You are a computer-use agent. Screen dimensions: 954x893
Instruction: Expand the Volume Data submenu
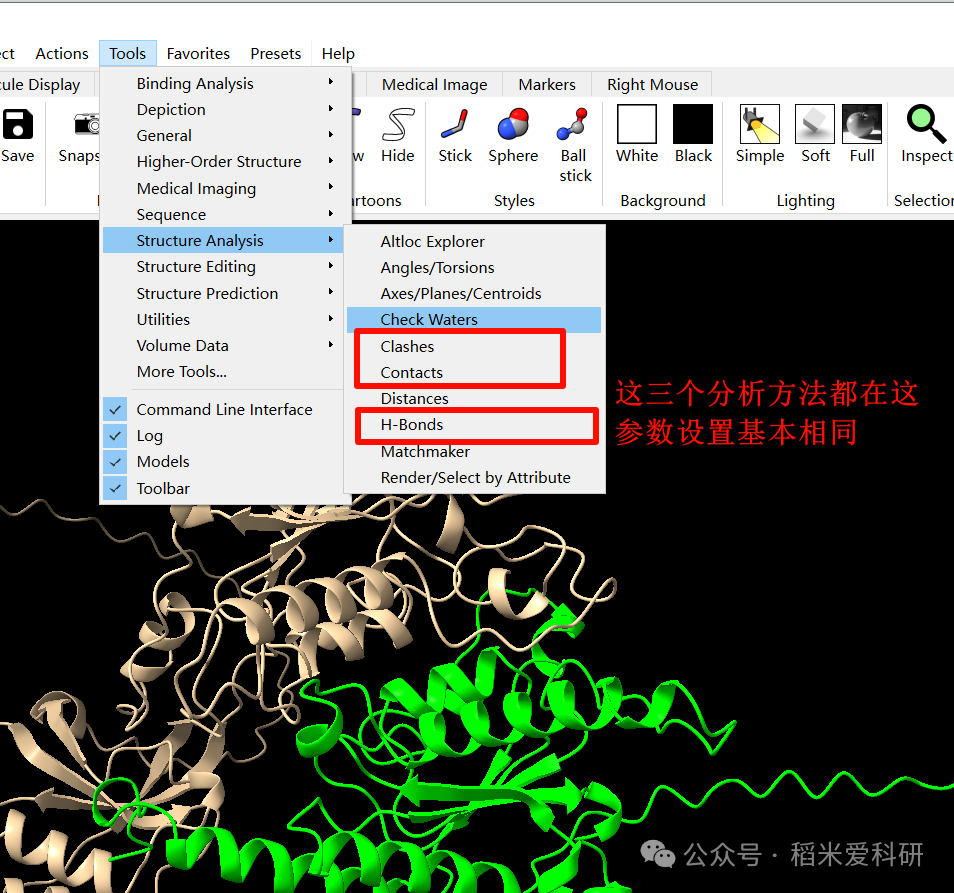tap(182, 345)
